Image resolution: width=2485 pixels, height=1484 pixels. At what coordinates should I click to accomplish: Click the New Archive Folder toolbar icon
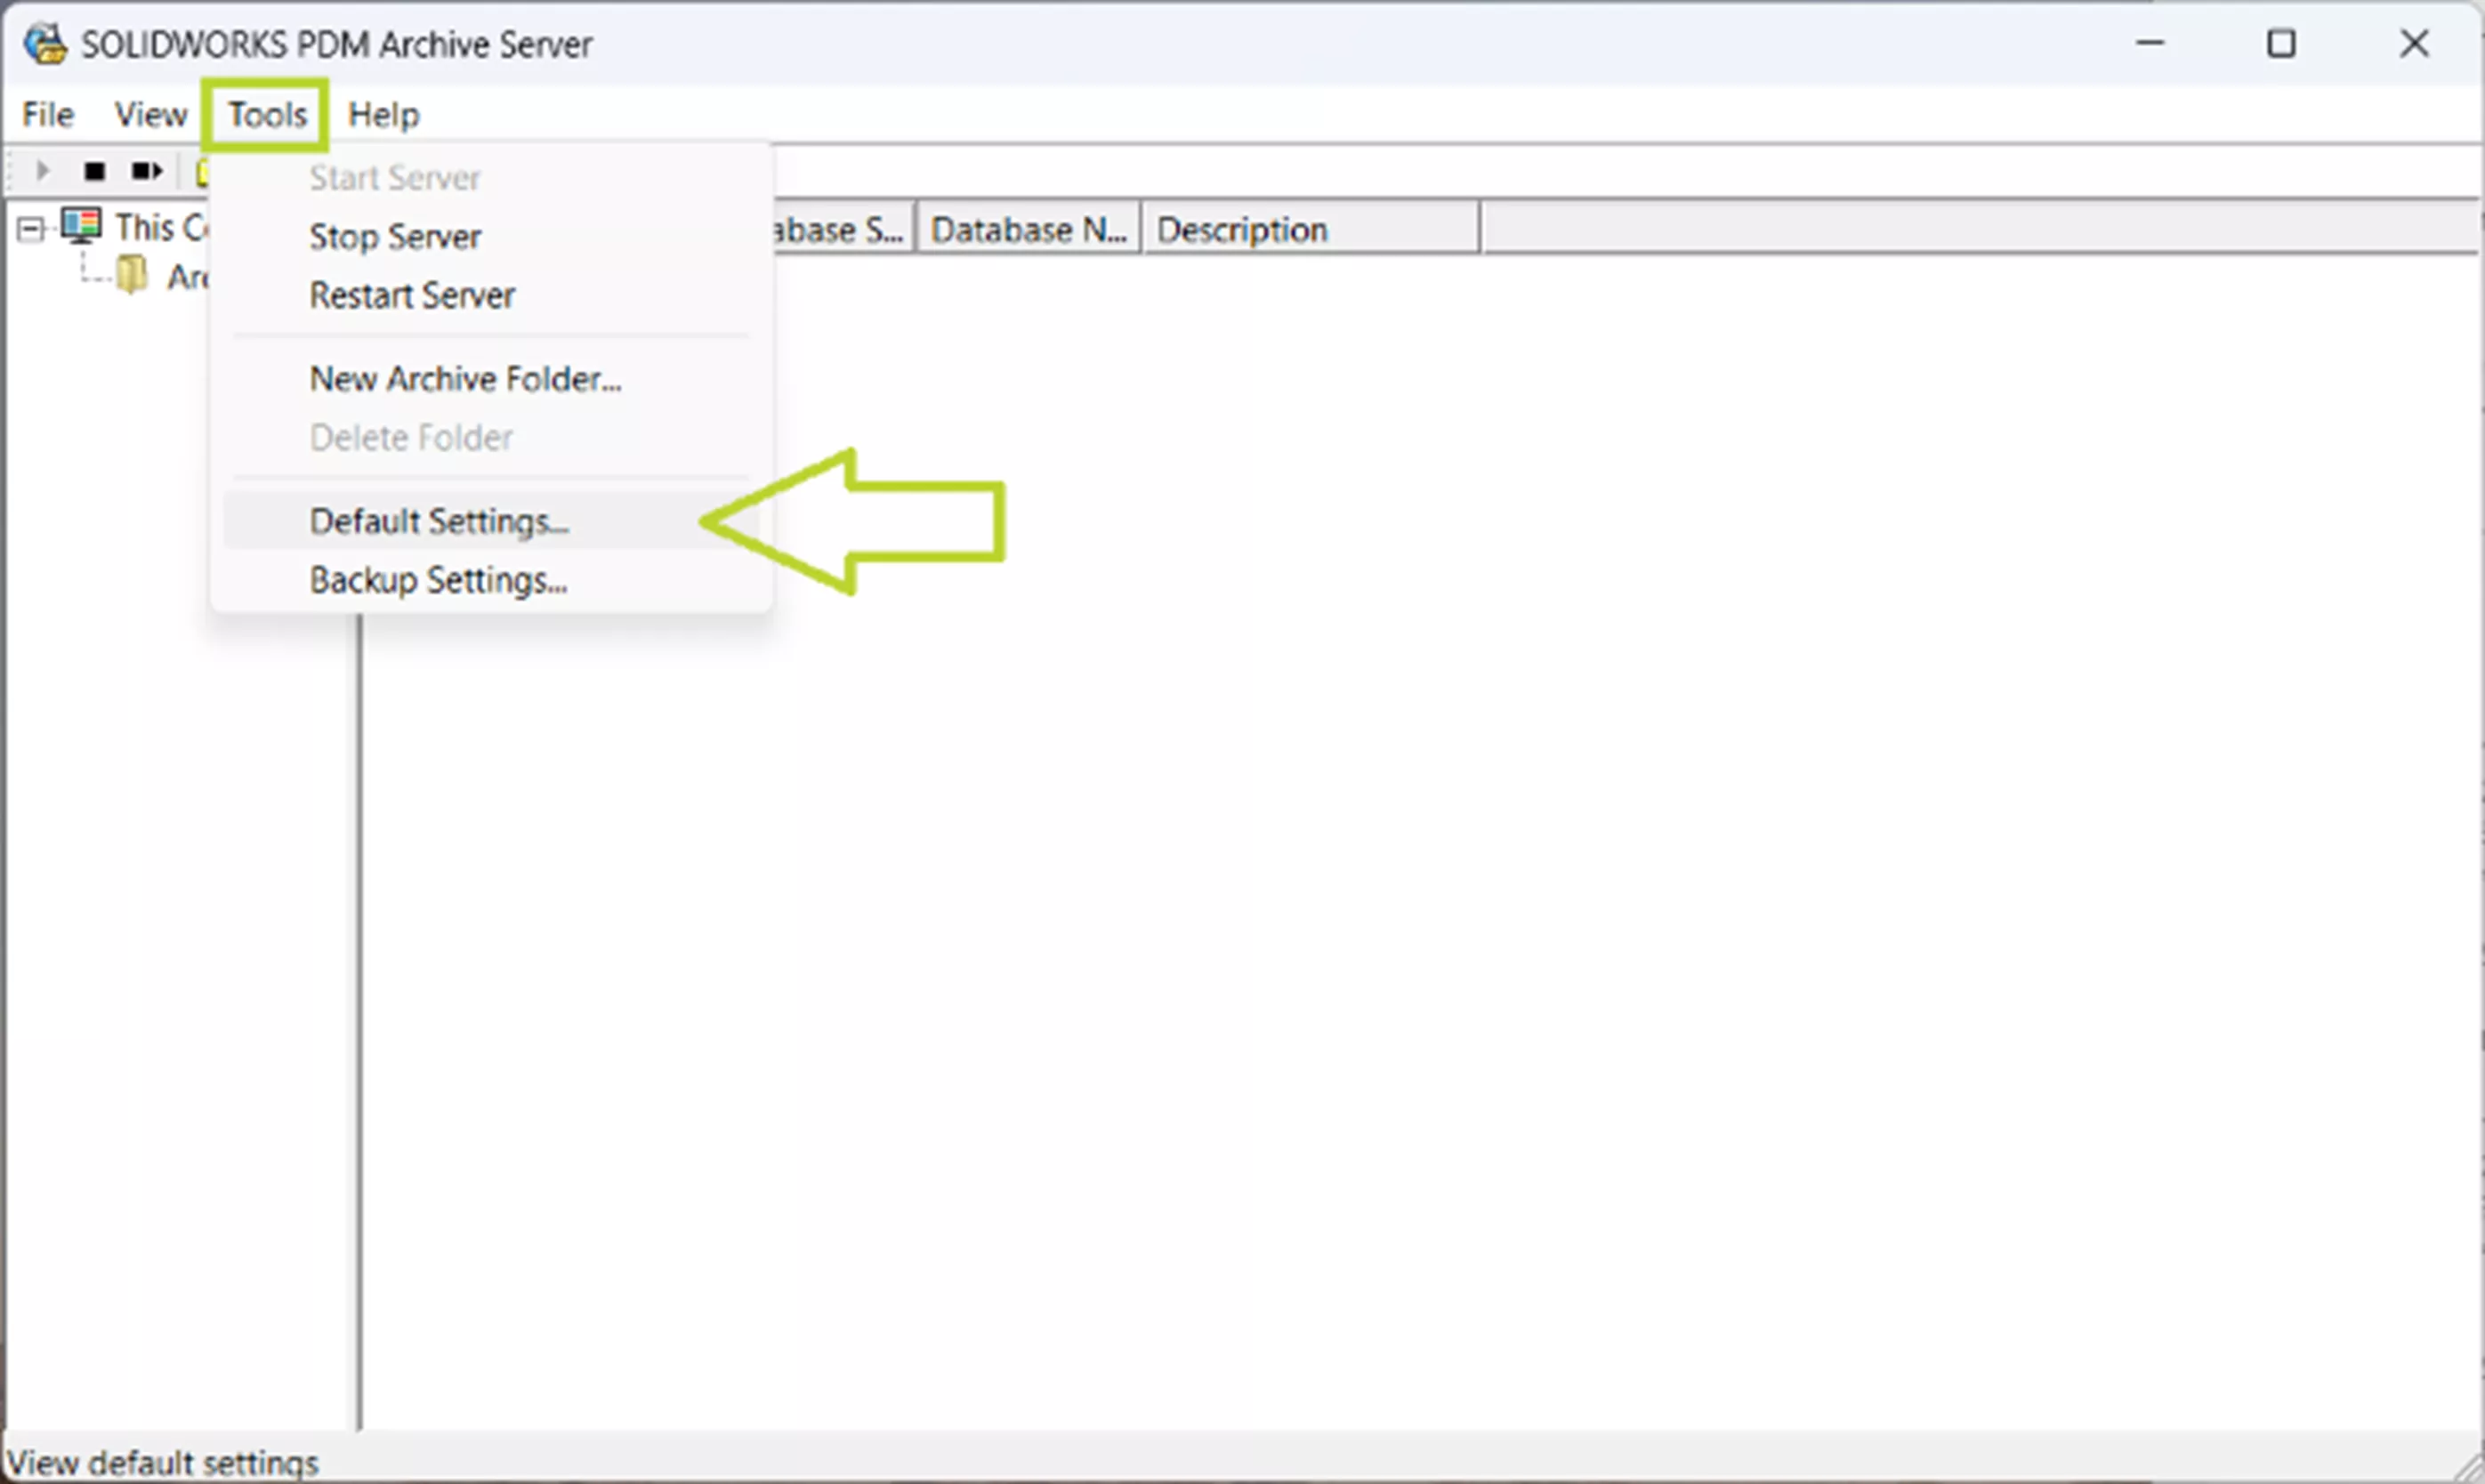coord(207,170)
